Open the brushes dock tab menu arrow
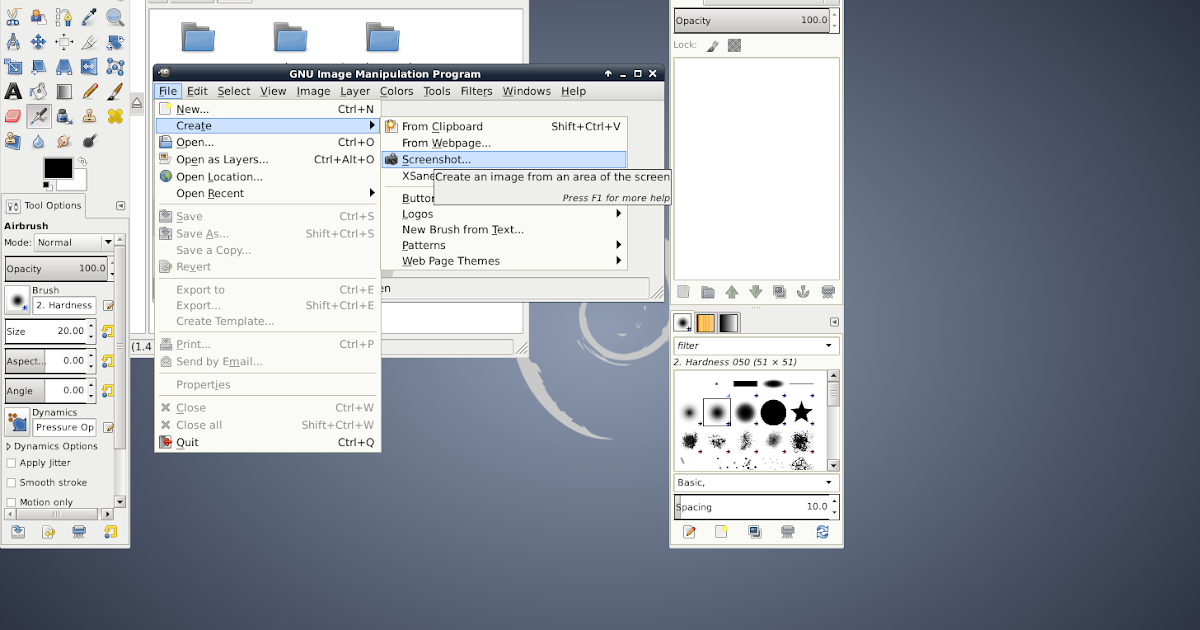The width and height of the screenshot is (1200, 630). [834, 322]
